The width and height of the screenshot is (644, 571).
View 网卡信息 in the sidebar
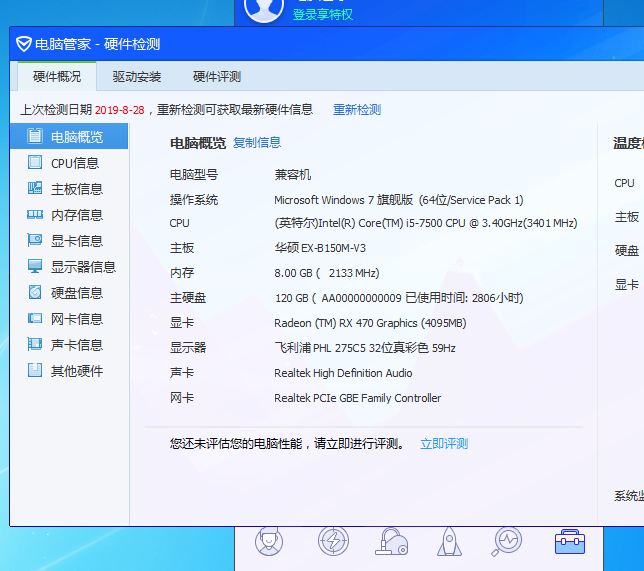click(69, 319)
